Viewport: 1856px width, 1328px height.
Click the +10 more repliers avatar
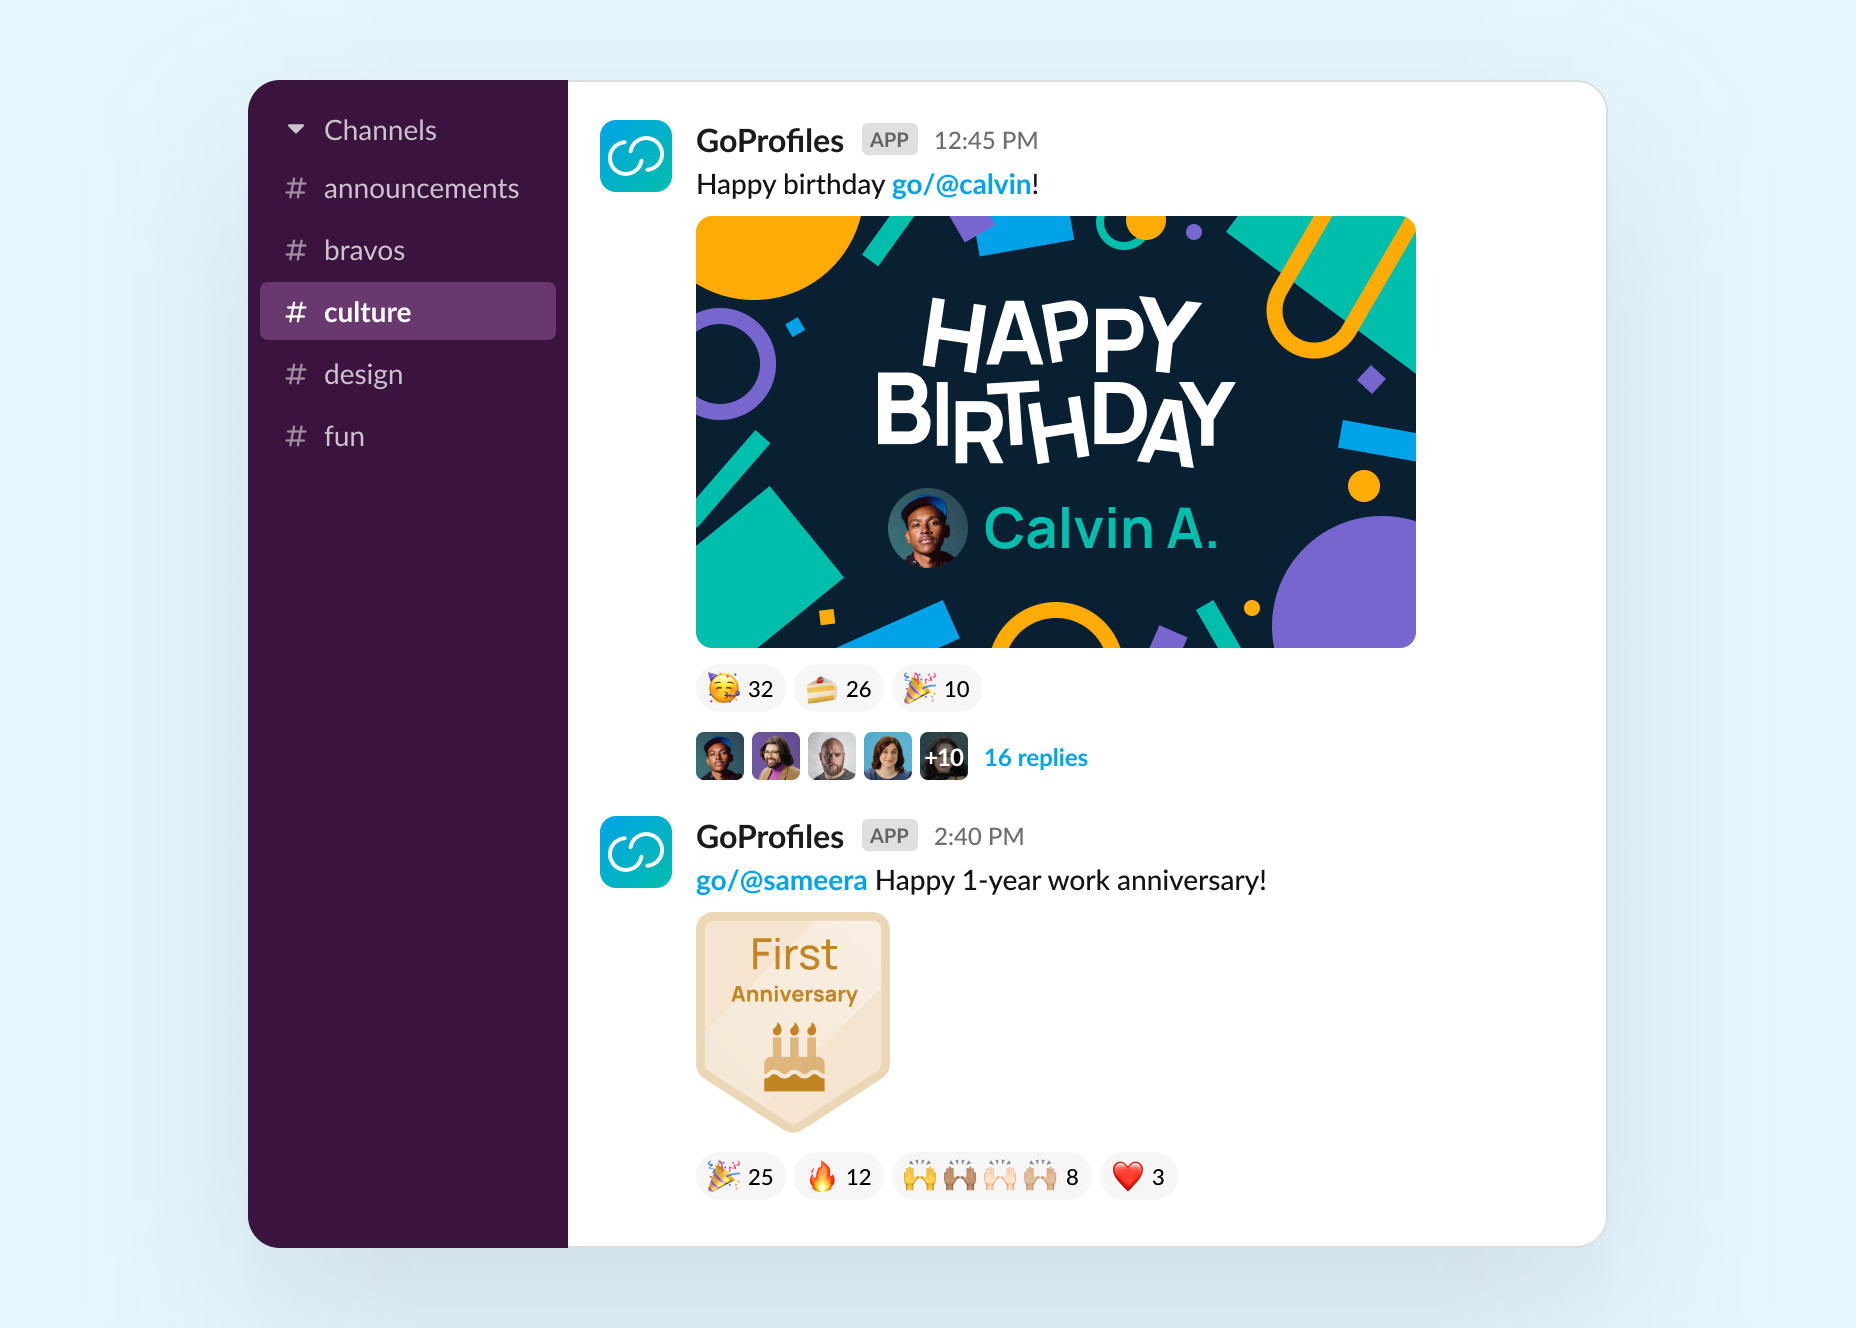tap(944, 756)
